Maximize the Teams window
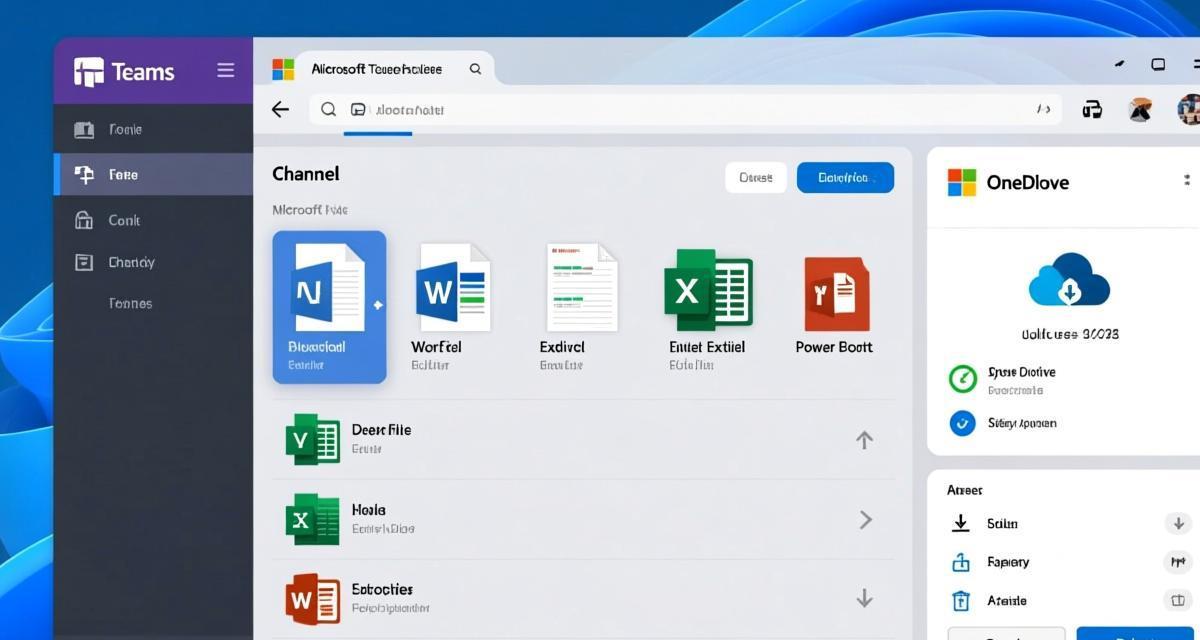 pyautogui.click(x=1158, y=64)
